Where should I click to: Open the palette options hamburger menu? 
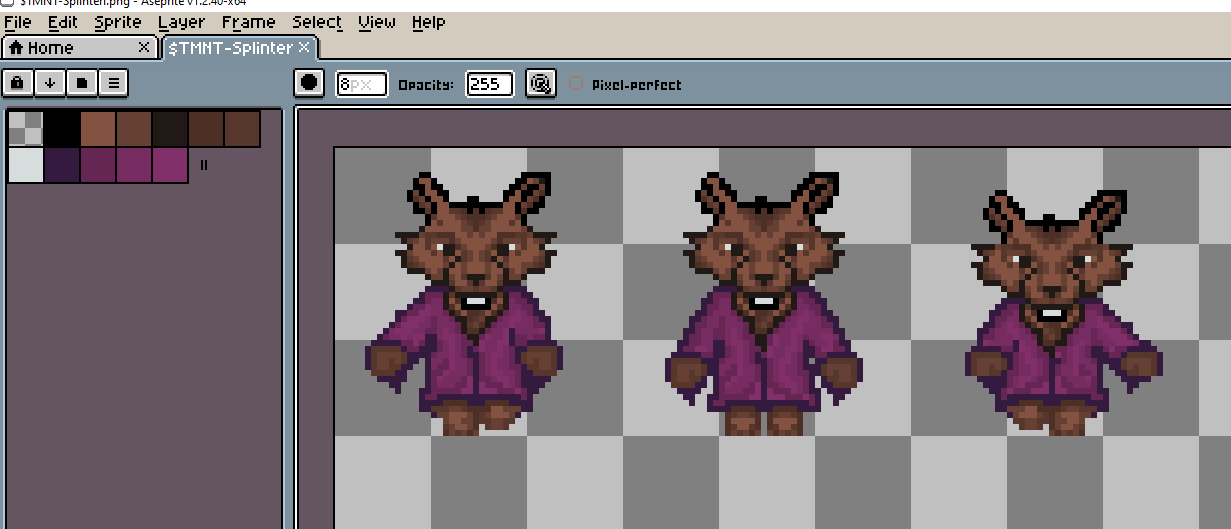pyautogui.click(x=114, y=83)
